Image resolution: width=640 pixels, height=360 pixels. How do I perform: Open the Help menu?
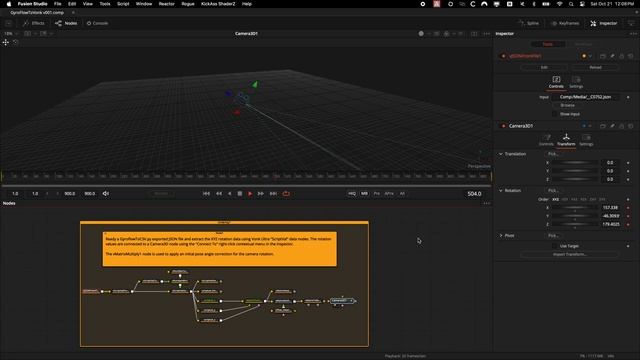(x=247, y=4)
